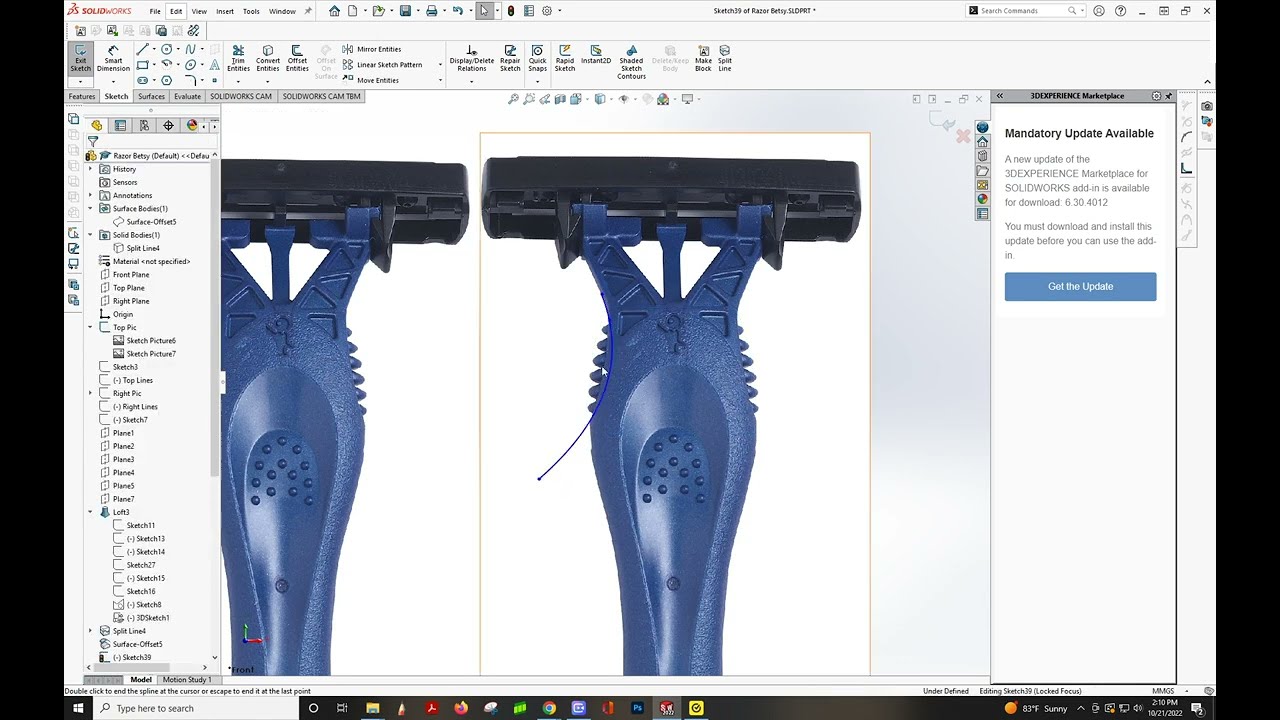Select Front Plane in the tree

point(123,274)
